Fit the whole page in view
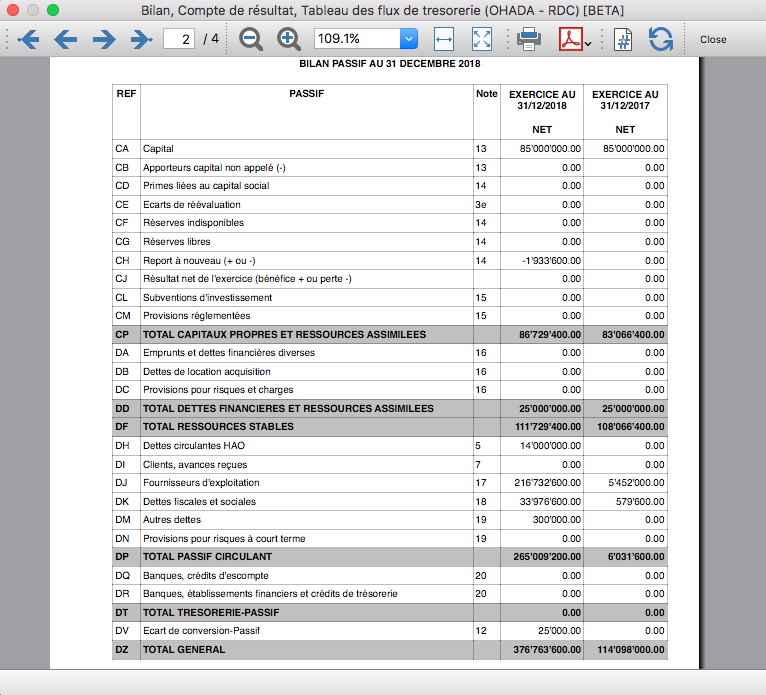The height and width of the screenshot is (695, 766). tap(482, 39)
